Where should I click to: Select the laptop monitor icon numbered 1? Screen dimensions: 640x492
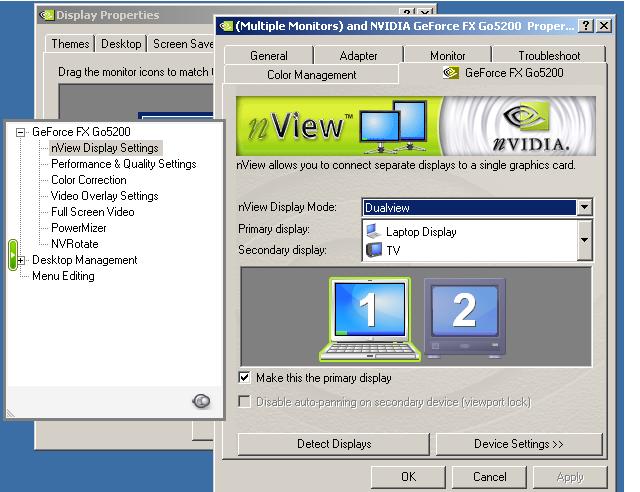point(369,319)
